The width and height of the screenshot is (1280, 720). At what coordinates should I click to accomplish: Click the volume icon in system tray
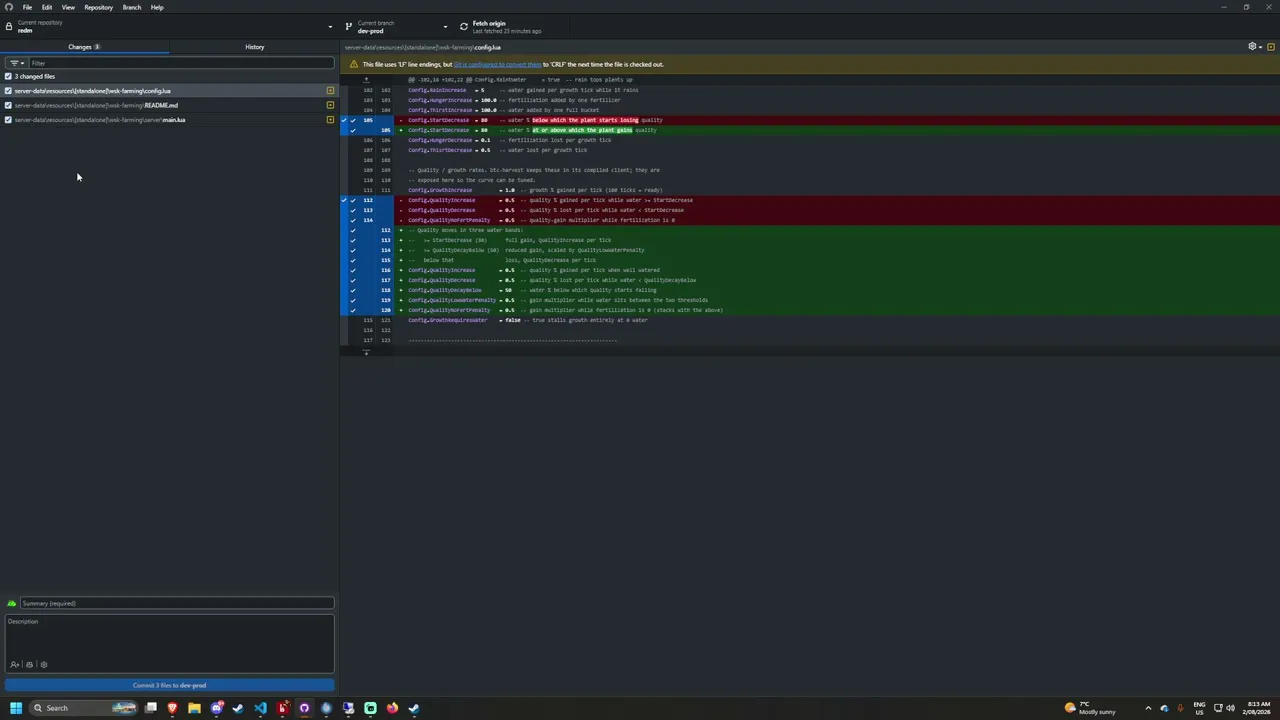[1230, 708]
